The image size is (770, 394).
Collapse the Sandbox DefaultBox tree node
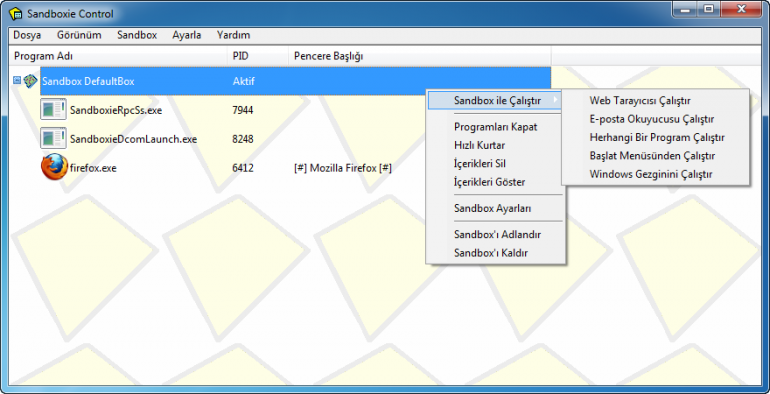pos(17,80)
